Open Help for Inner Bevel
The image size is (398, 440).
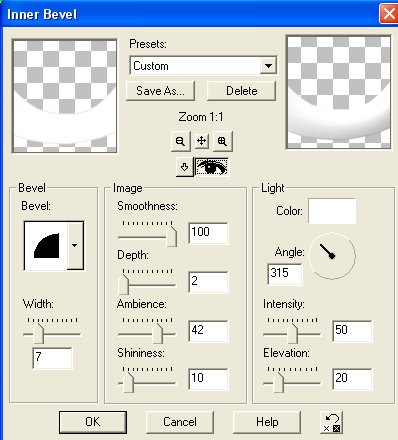pos(267,422)
